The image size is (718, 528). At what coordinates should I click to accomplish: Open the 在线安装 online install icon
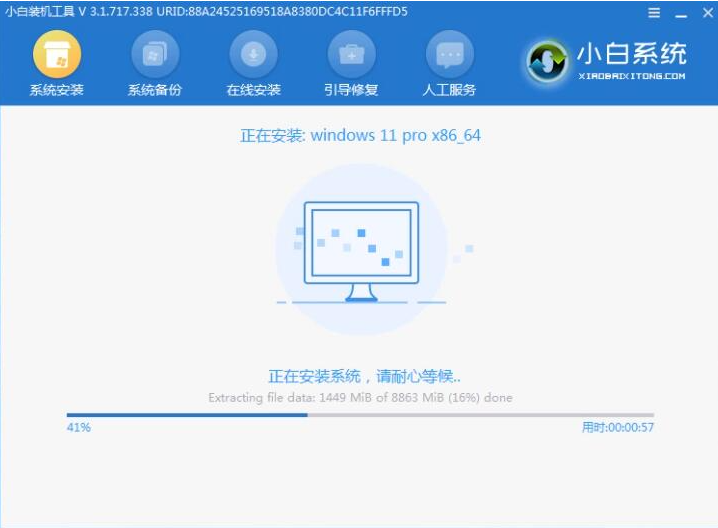coord(253,54)
